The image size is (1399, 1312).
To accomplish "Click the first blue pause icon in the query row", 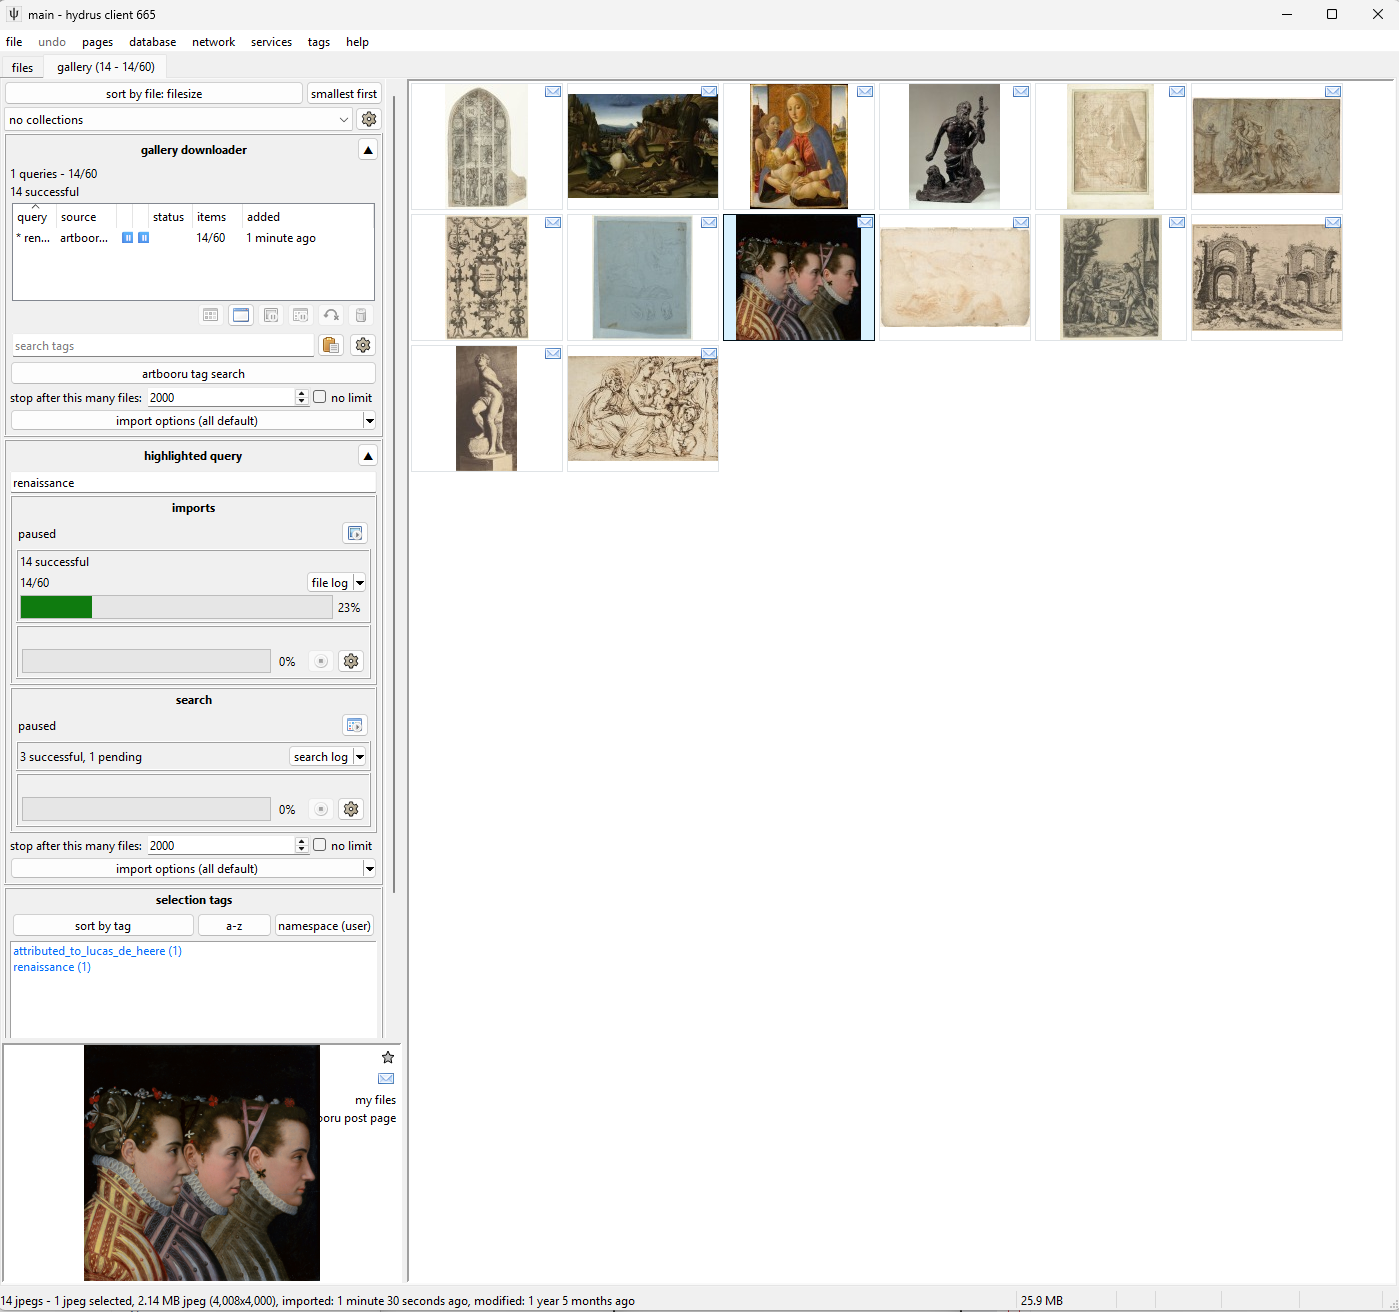I will (128, 238).
